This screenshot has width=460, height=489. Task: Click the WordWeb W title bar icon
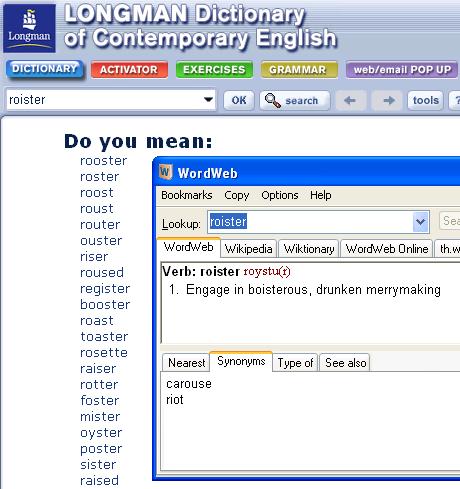click(165, 172)
